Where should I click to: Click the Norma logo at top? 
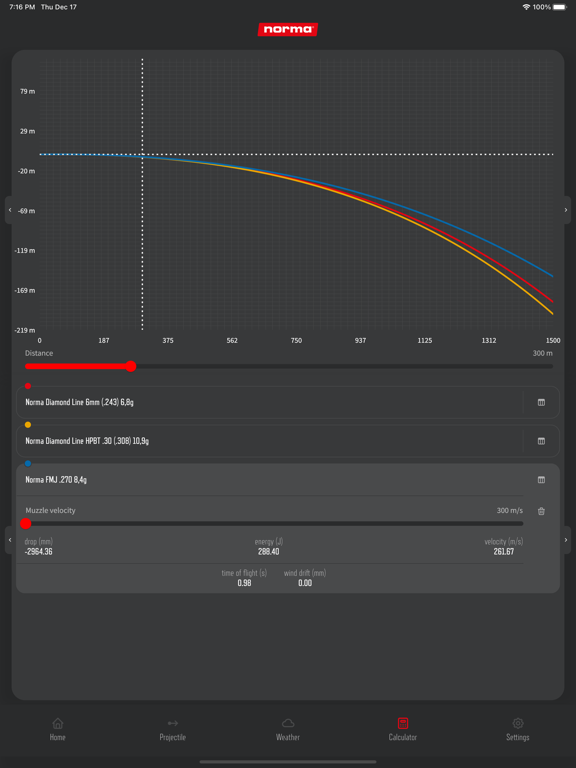[x=288, y=29]
